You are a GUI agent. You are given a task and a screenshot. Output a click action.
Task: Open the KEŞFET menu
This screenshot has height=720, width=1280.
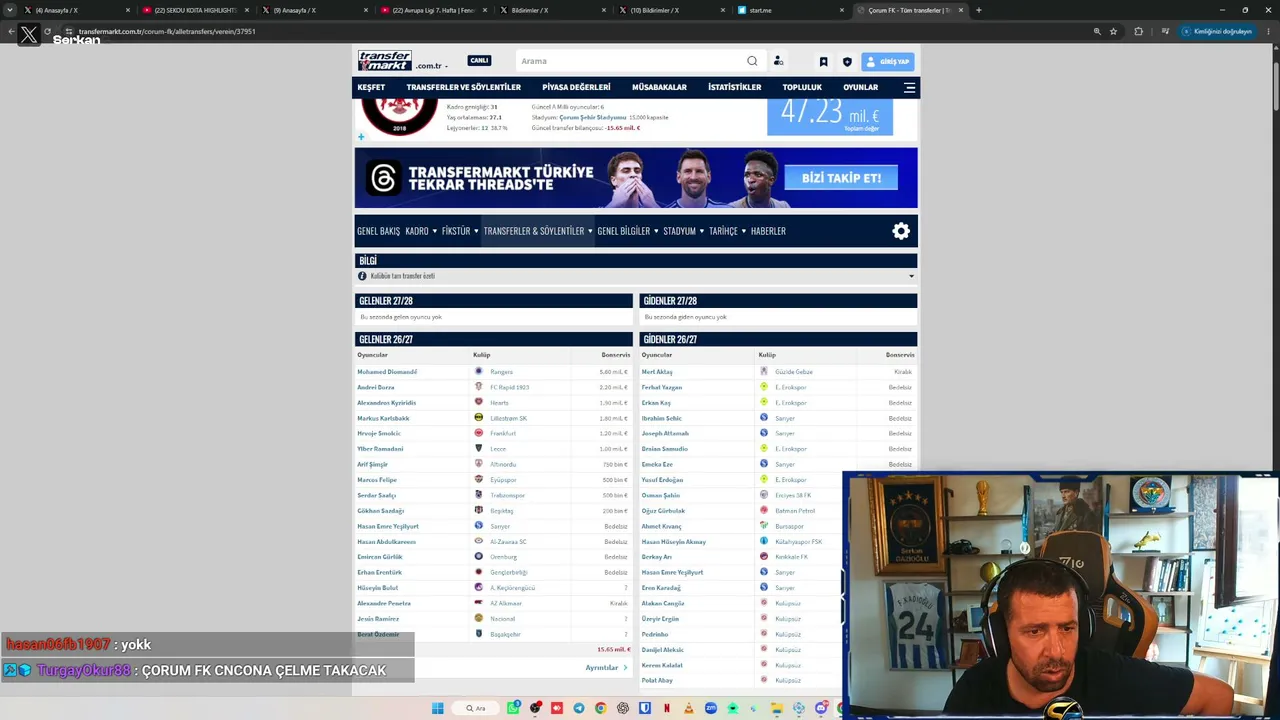point(371,87)
